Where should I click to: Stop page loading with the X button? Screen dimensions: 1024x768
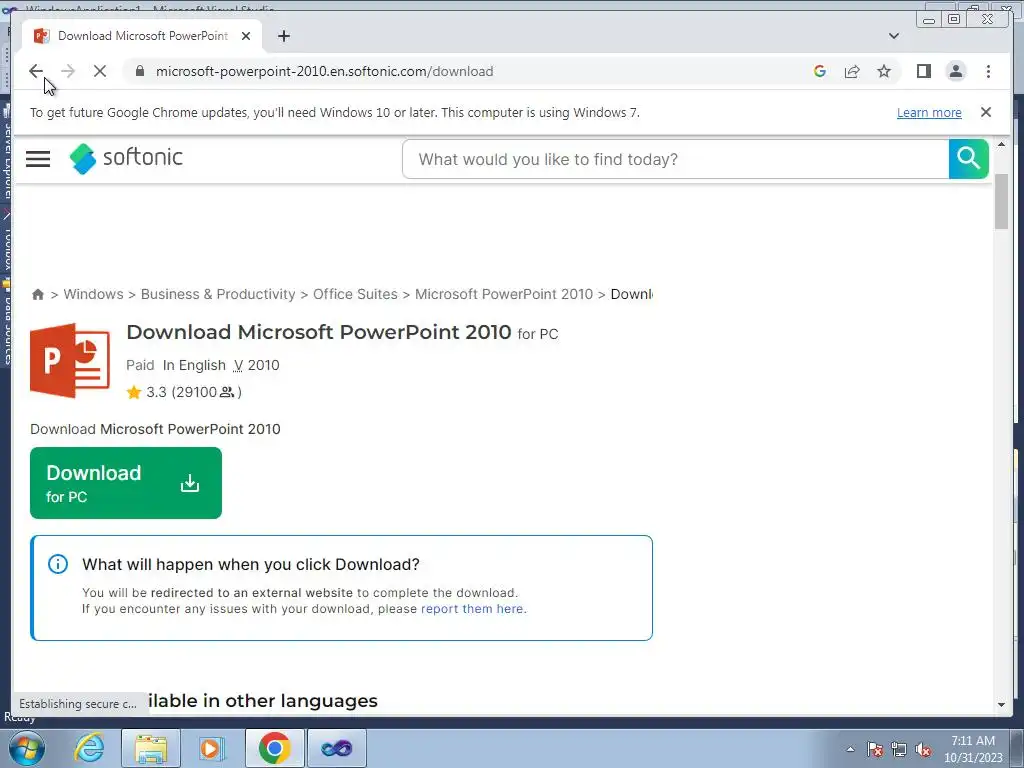tap(100, 71)
